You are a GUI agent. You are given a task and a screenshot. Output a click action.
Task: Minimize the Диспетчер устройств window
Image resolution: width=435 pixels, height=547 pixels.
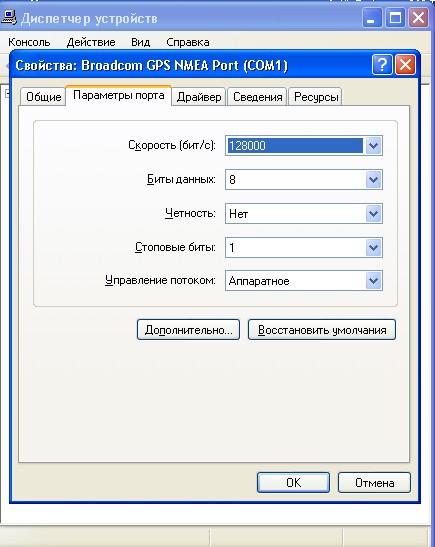pyautogui.click(x=372, y=18)
